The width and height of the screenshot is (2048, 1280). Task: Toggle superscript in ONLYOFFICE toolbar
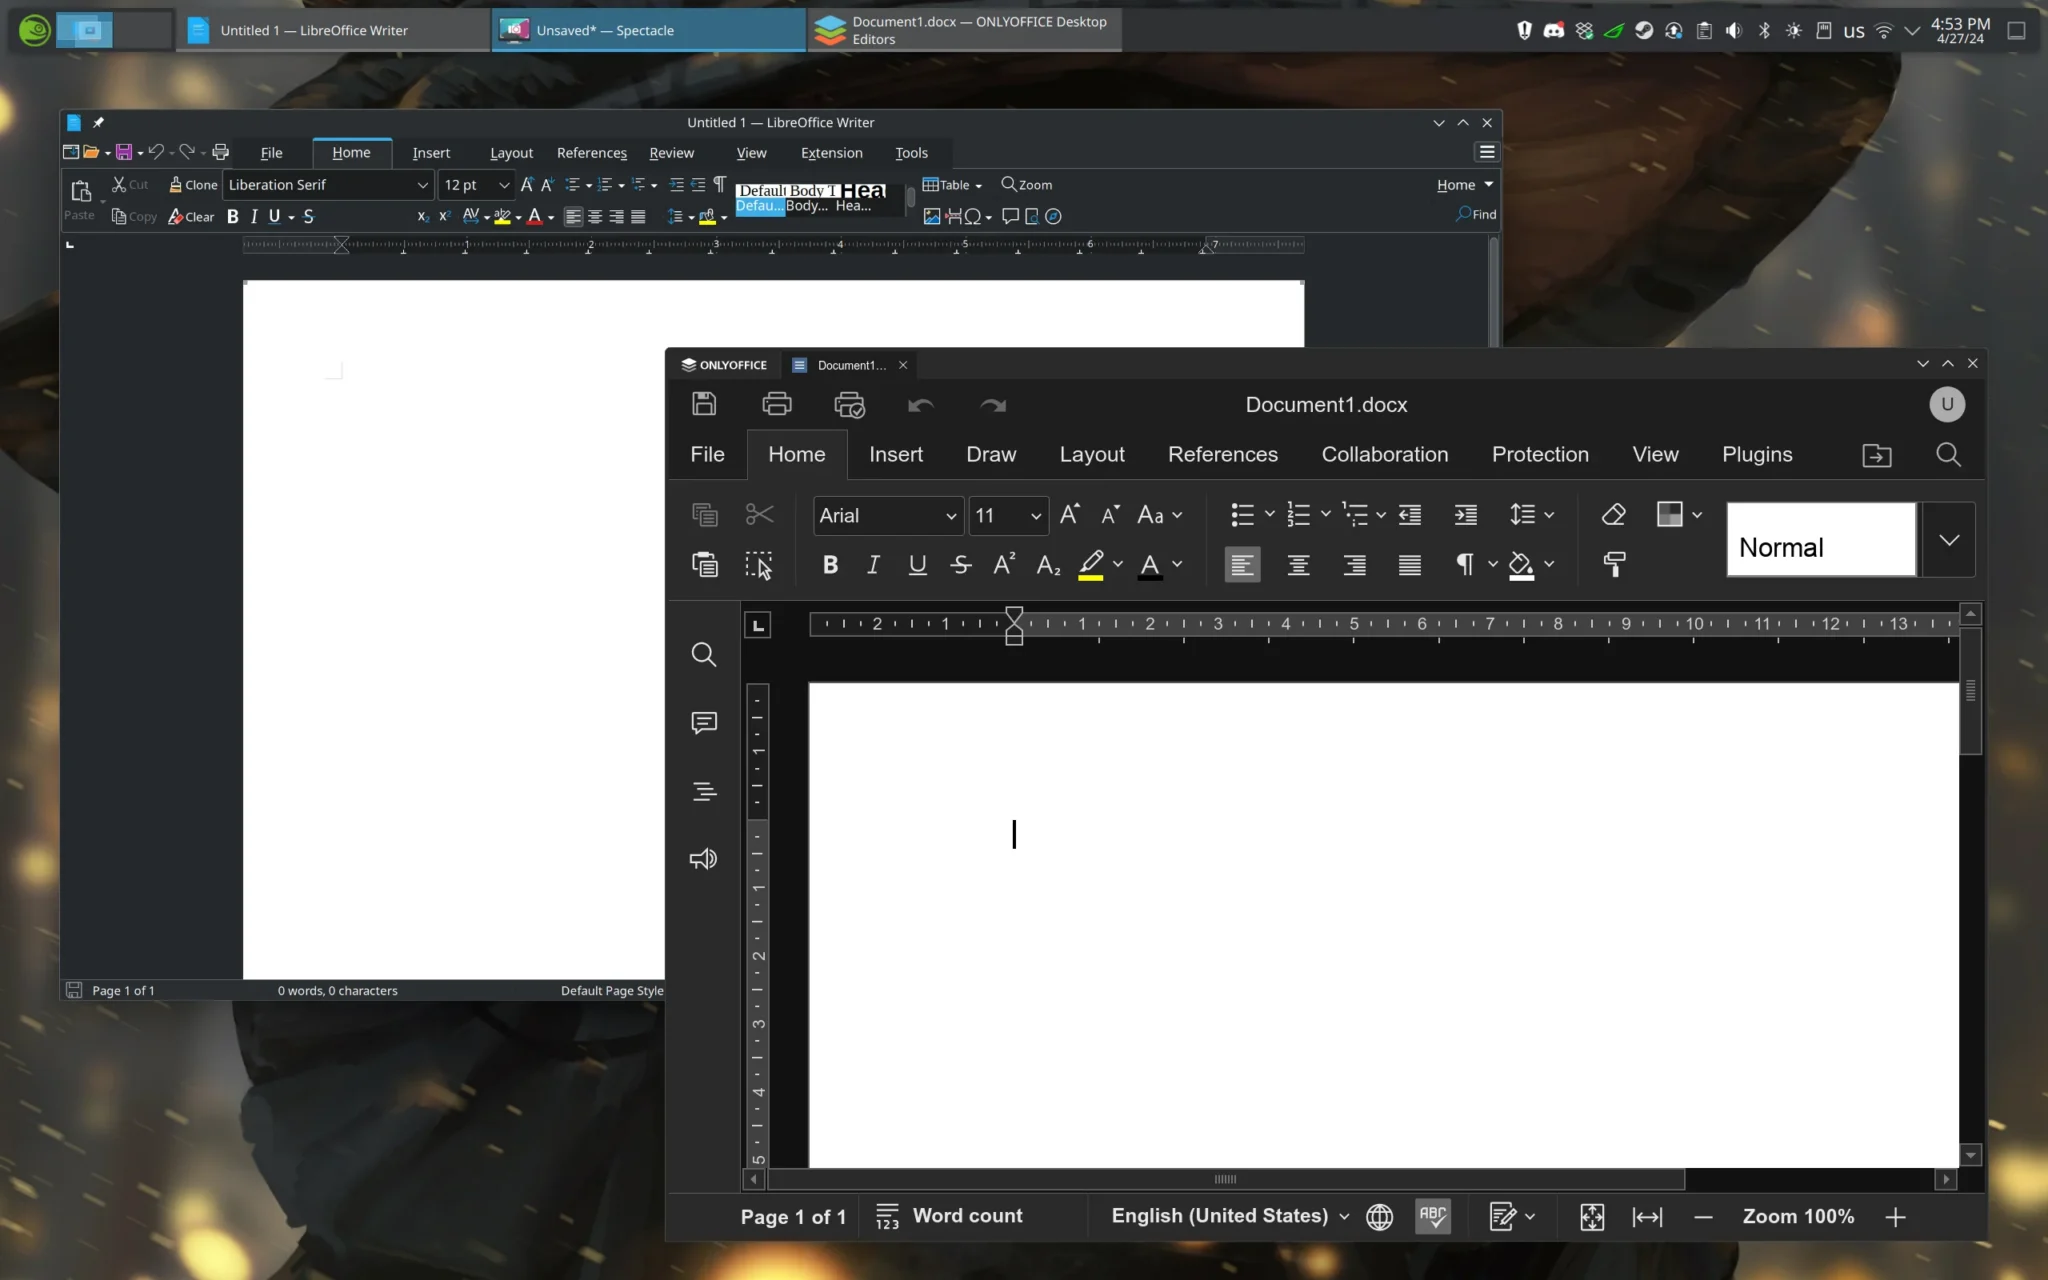pos(1004,564)
